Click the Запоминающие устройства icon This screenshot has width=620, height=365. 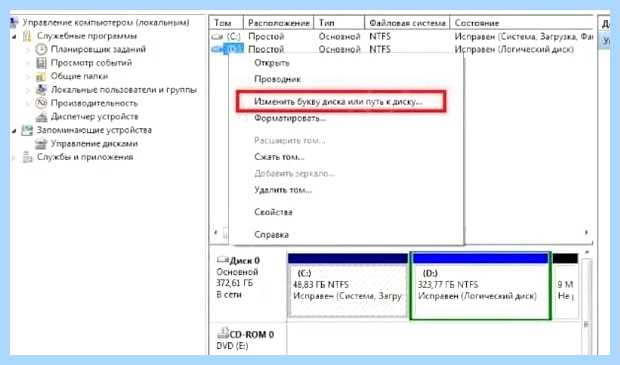tap(27, 130)
